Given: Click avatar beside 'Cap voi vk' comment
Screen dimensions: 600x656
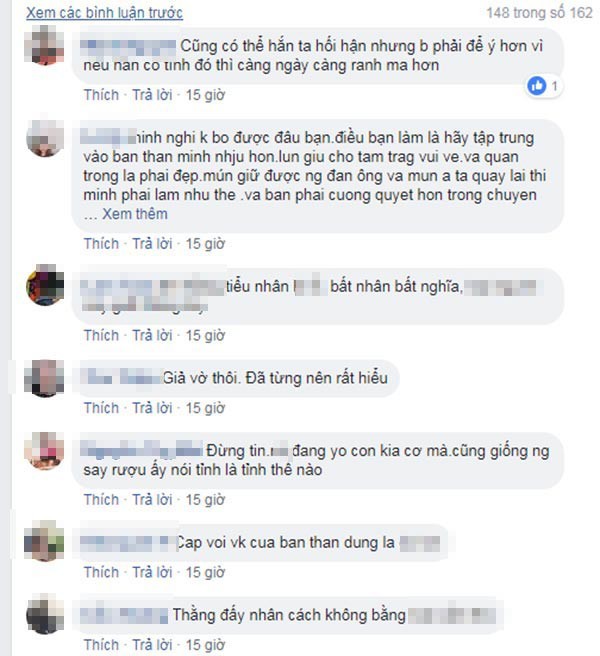Looking at the screenshot, I should click(45, 541).
